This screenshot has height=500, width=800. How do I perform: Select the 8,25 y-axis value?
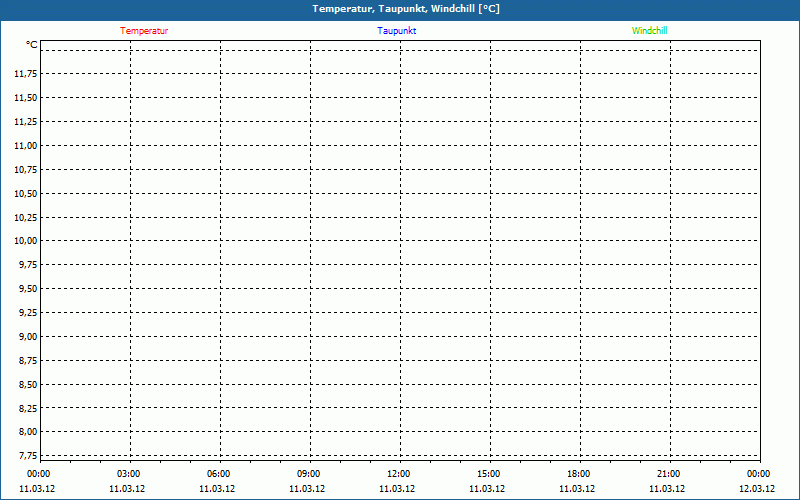[x=28, y=408]
